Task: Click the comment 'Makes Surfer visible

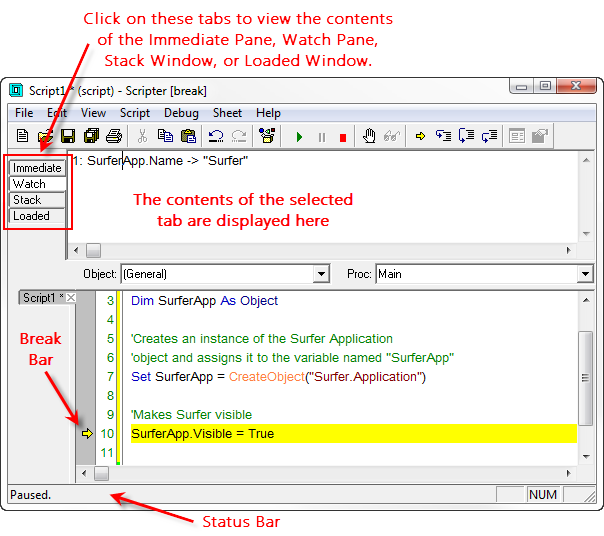Action: coord(191,415)
